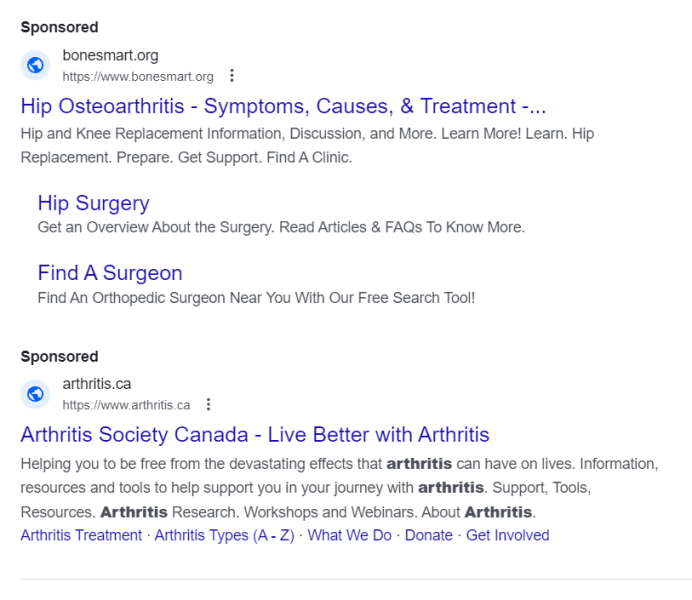Viewport: 692px width, 600px height.
Task: Click the first Sponsored label
Action: pos(59,27)
